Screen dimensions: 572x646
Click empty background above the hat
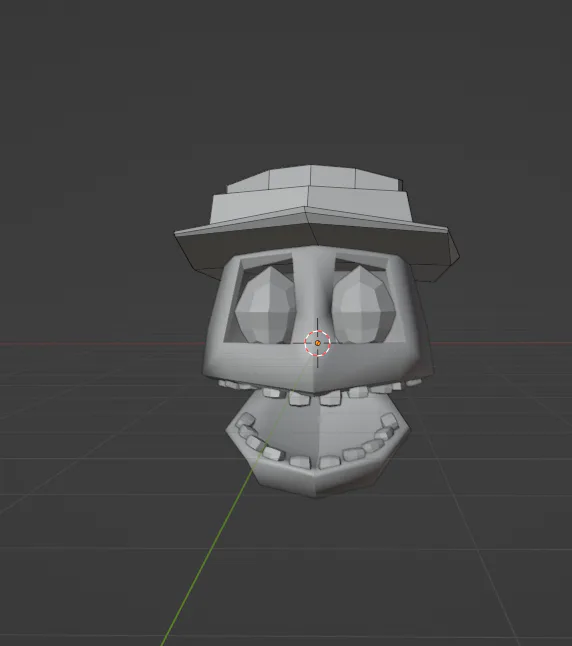click(x=288, y=82)
